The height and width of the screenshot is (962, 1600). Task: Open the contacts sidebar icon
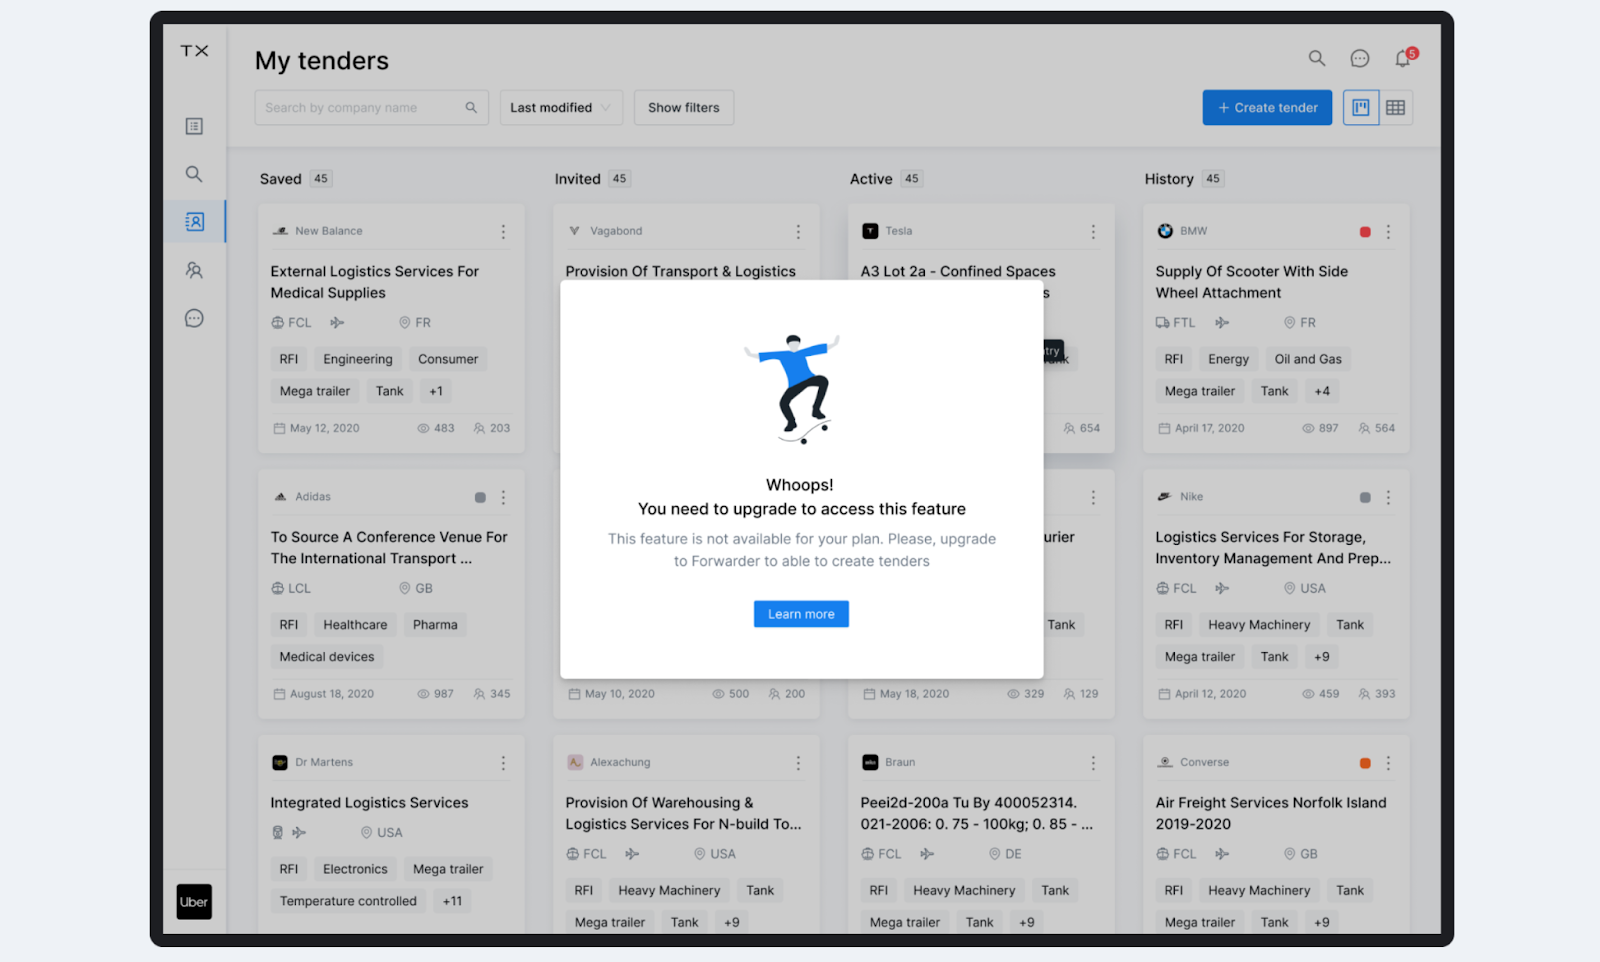coord(194,270)
